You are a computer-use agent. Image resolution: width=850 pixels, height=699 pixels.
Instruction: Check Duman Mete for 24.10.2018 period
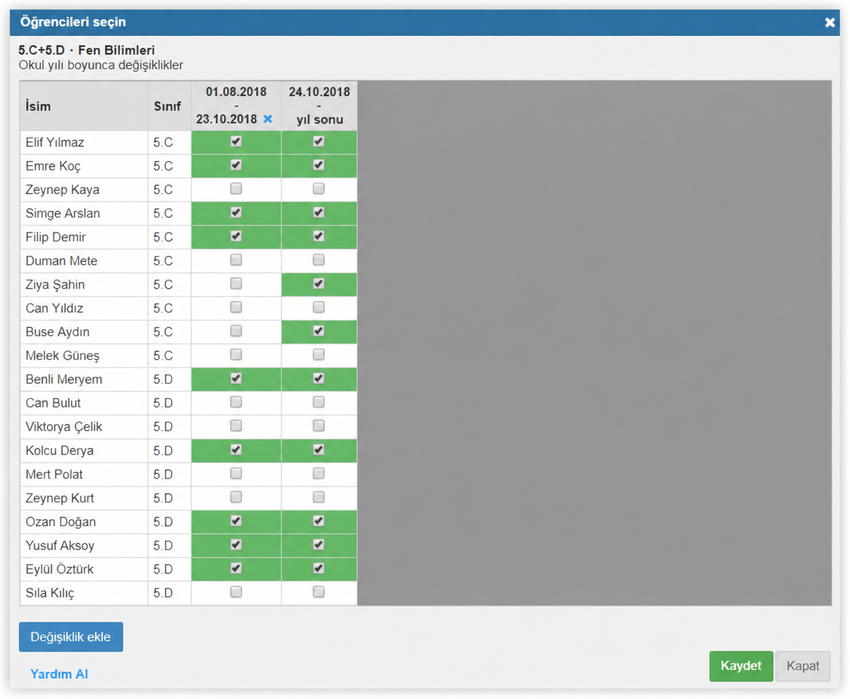pyautogui.click(x=319, y=260)
